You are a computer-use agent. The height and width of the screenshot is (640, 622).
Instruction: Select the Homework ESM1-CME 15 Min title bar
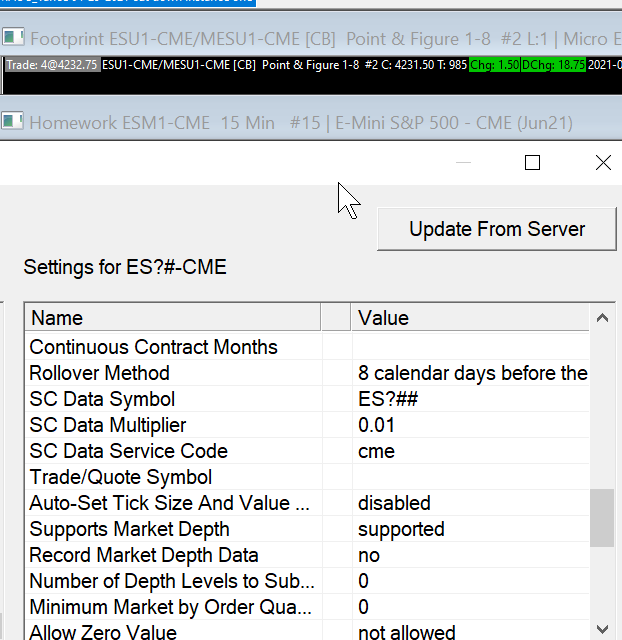pyautogui.click(x=311, y=122)
